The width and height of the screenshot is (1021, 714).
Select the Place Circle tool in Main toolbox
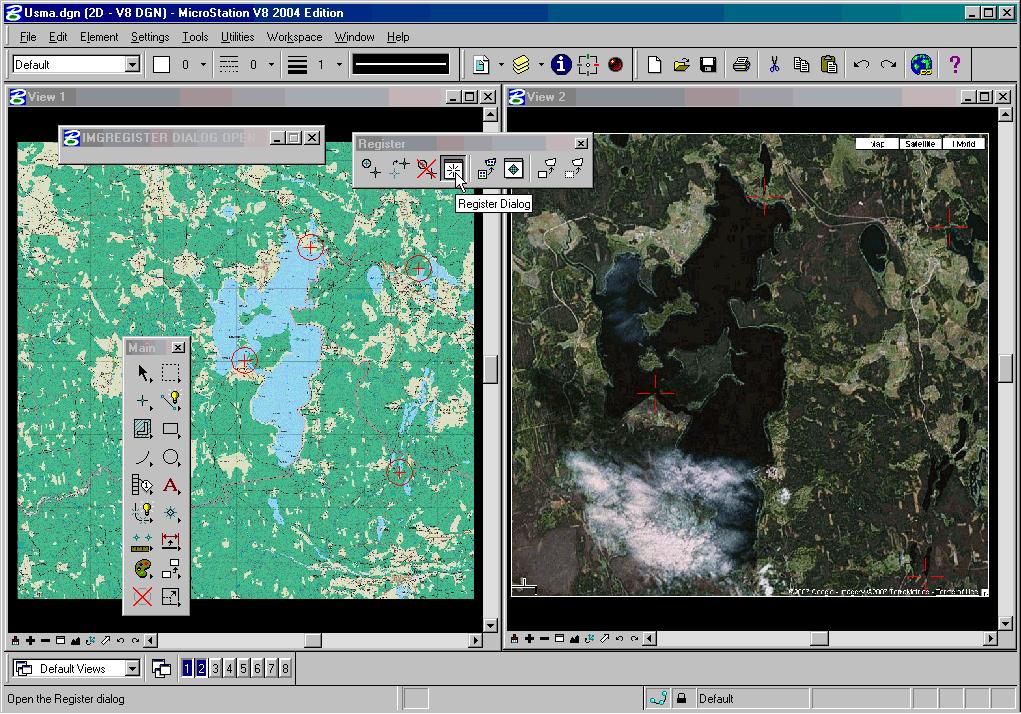coord(171,457)
